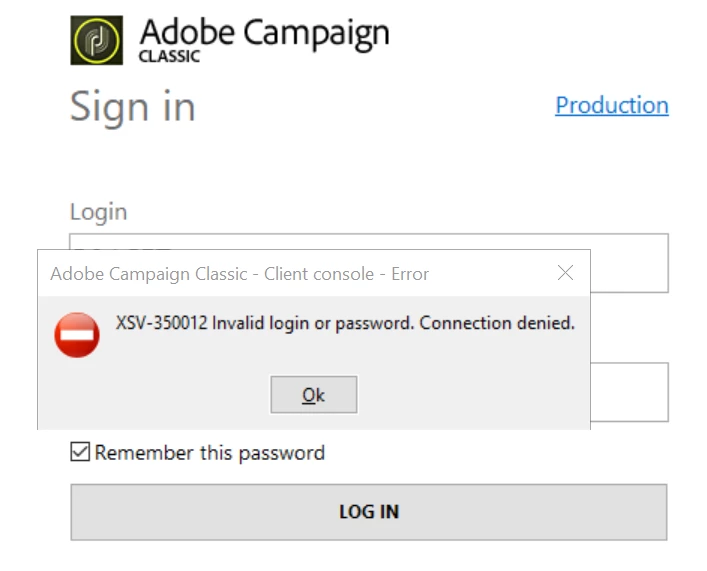Click the XSV-350012 error code

point(160,323)
